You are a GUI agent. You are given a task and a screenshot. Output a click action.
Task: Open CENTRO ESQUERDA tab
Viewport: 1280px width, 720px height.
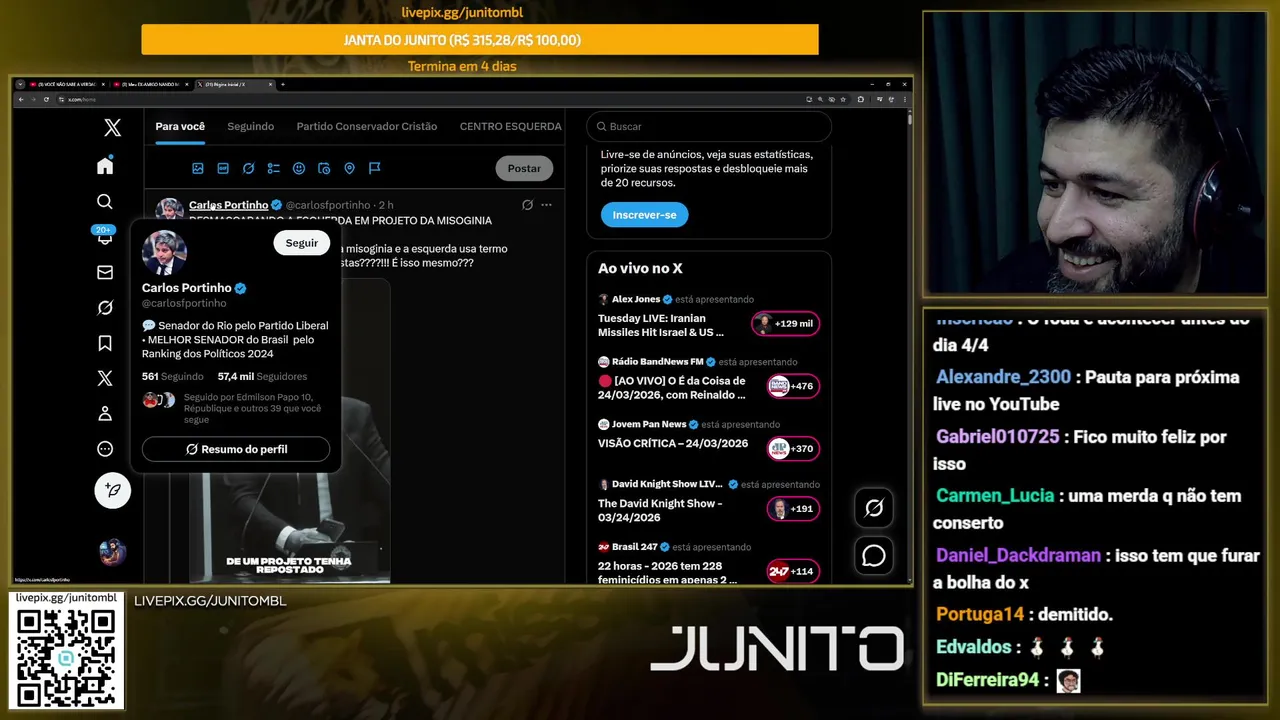click(x=510, y=126)
